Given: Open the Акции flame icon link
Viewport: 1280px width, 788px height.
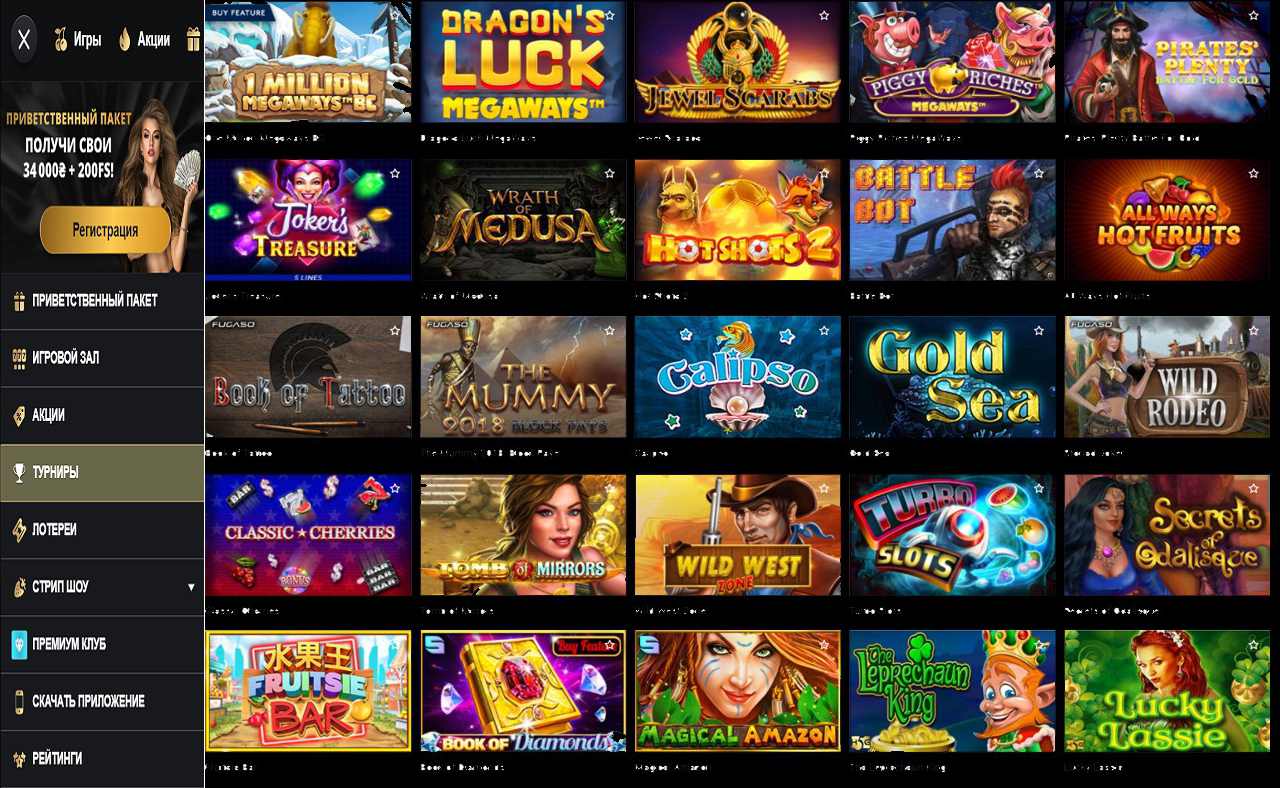Looking at the screenshot, I should pyautogui.click(x=144, y=40).
